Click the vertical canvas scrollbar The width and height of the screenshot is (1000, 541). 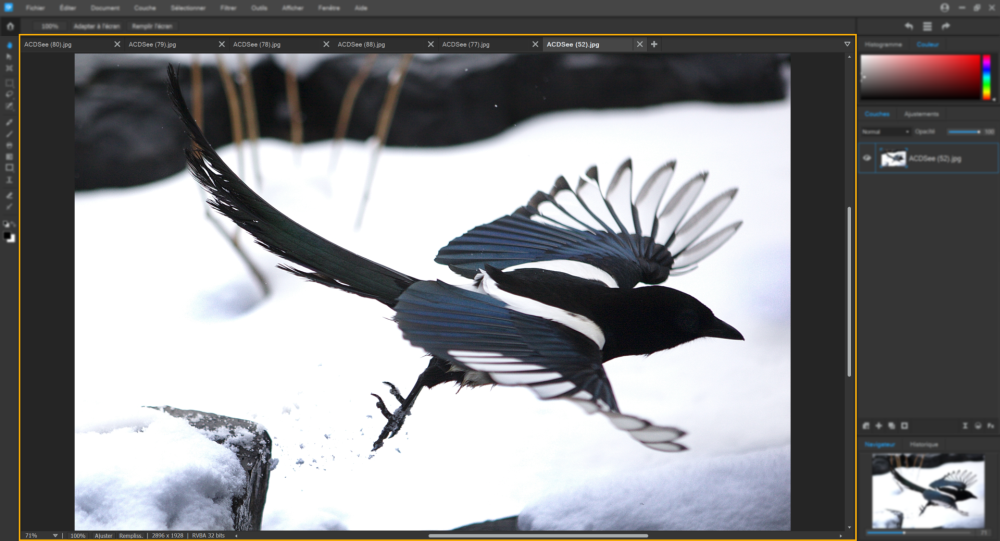click(849, 292)
